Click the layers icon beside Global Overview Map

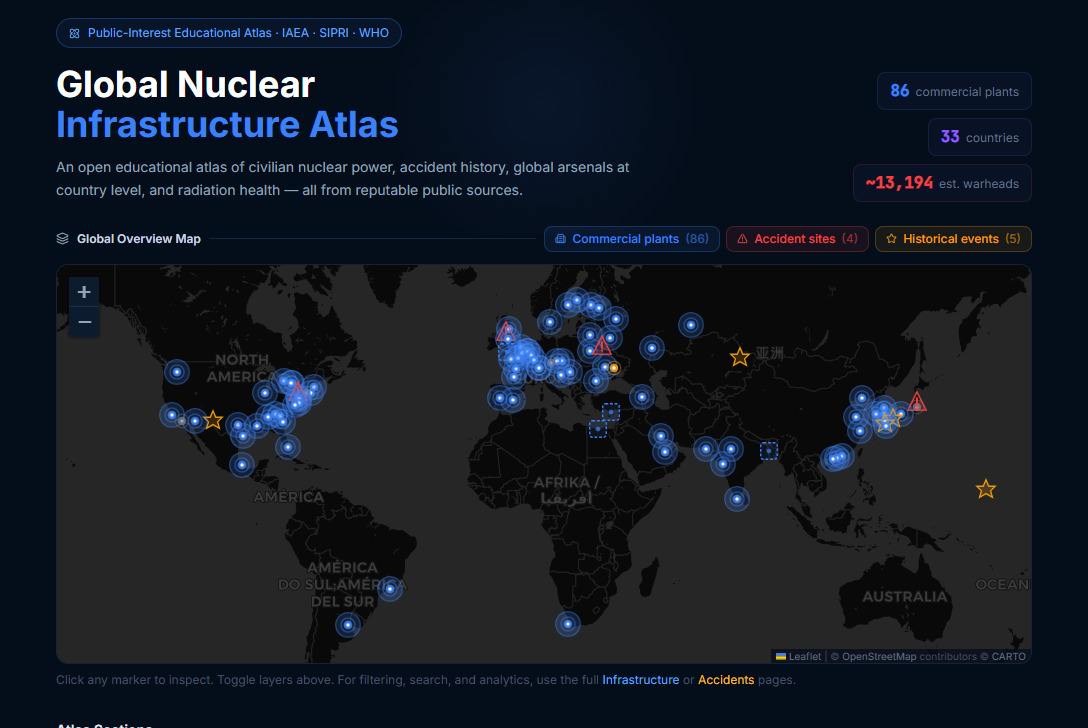coord(60,238)
